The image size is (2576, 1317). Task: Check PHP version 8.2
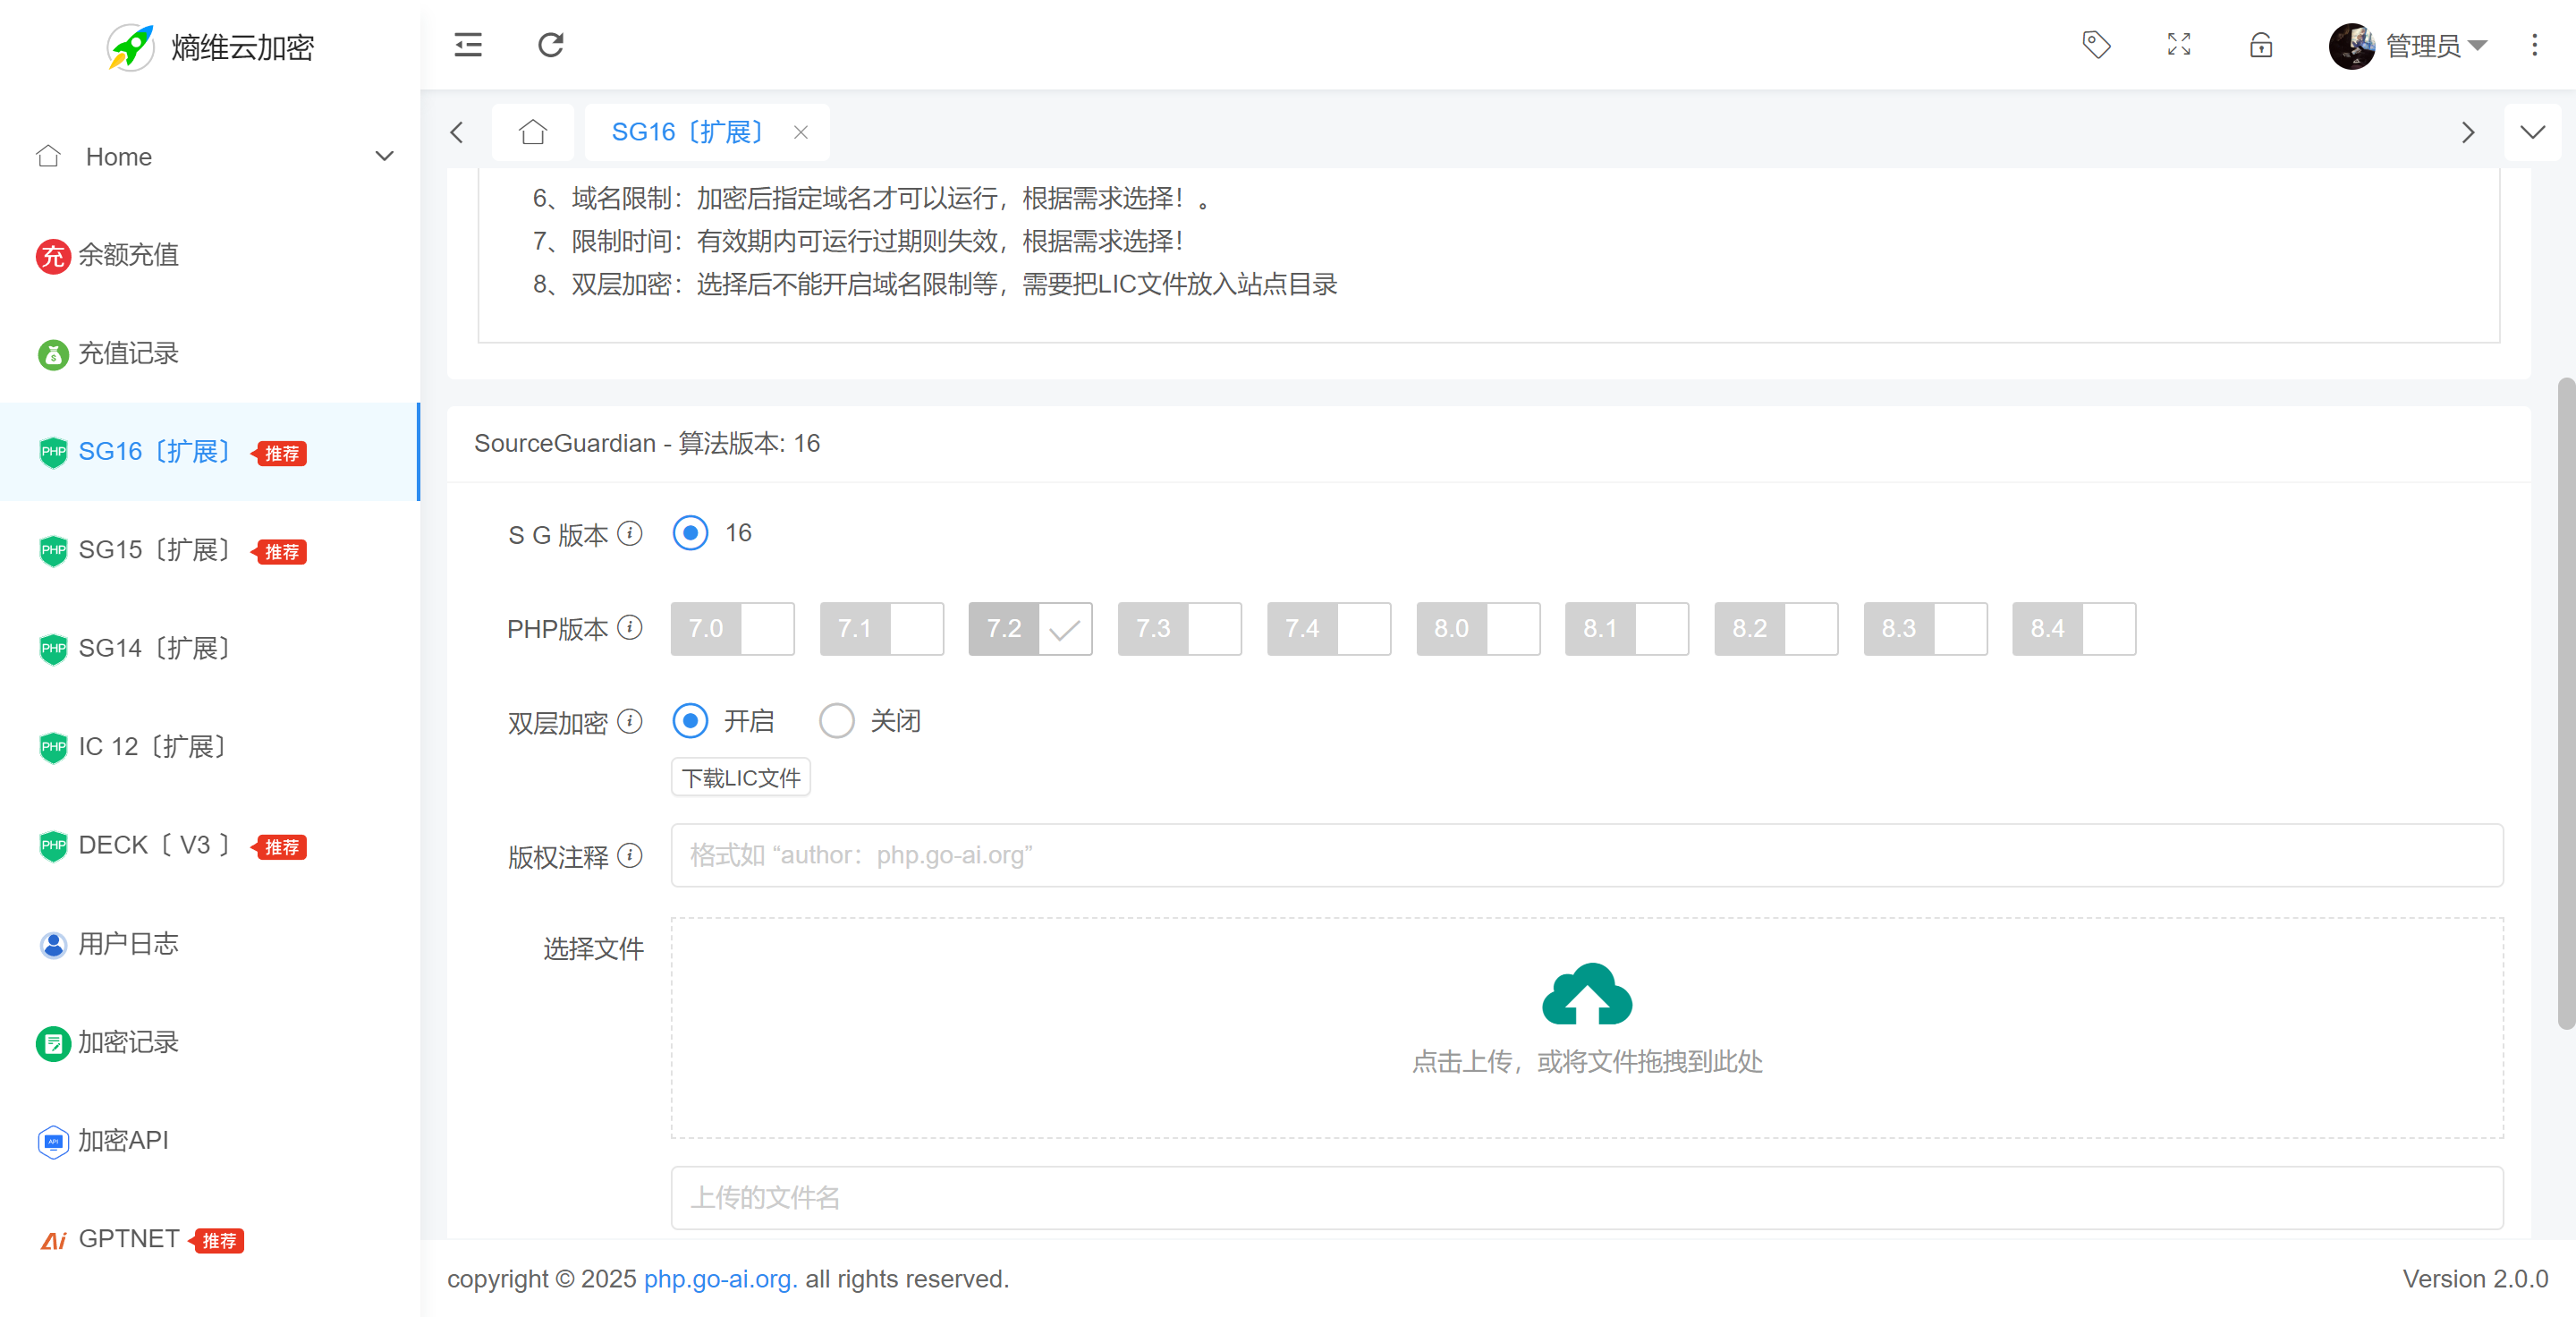coord(1776,628)
